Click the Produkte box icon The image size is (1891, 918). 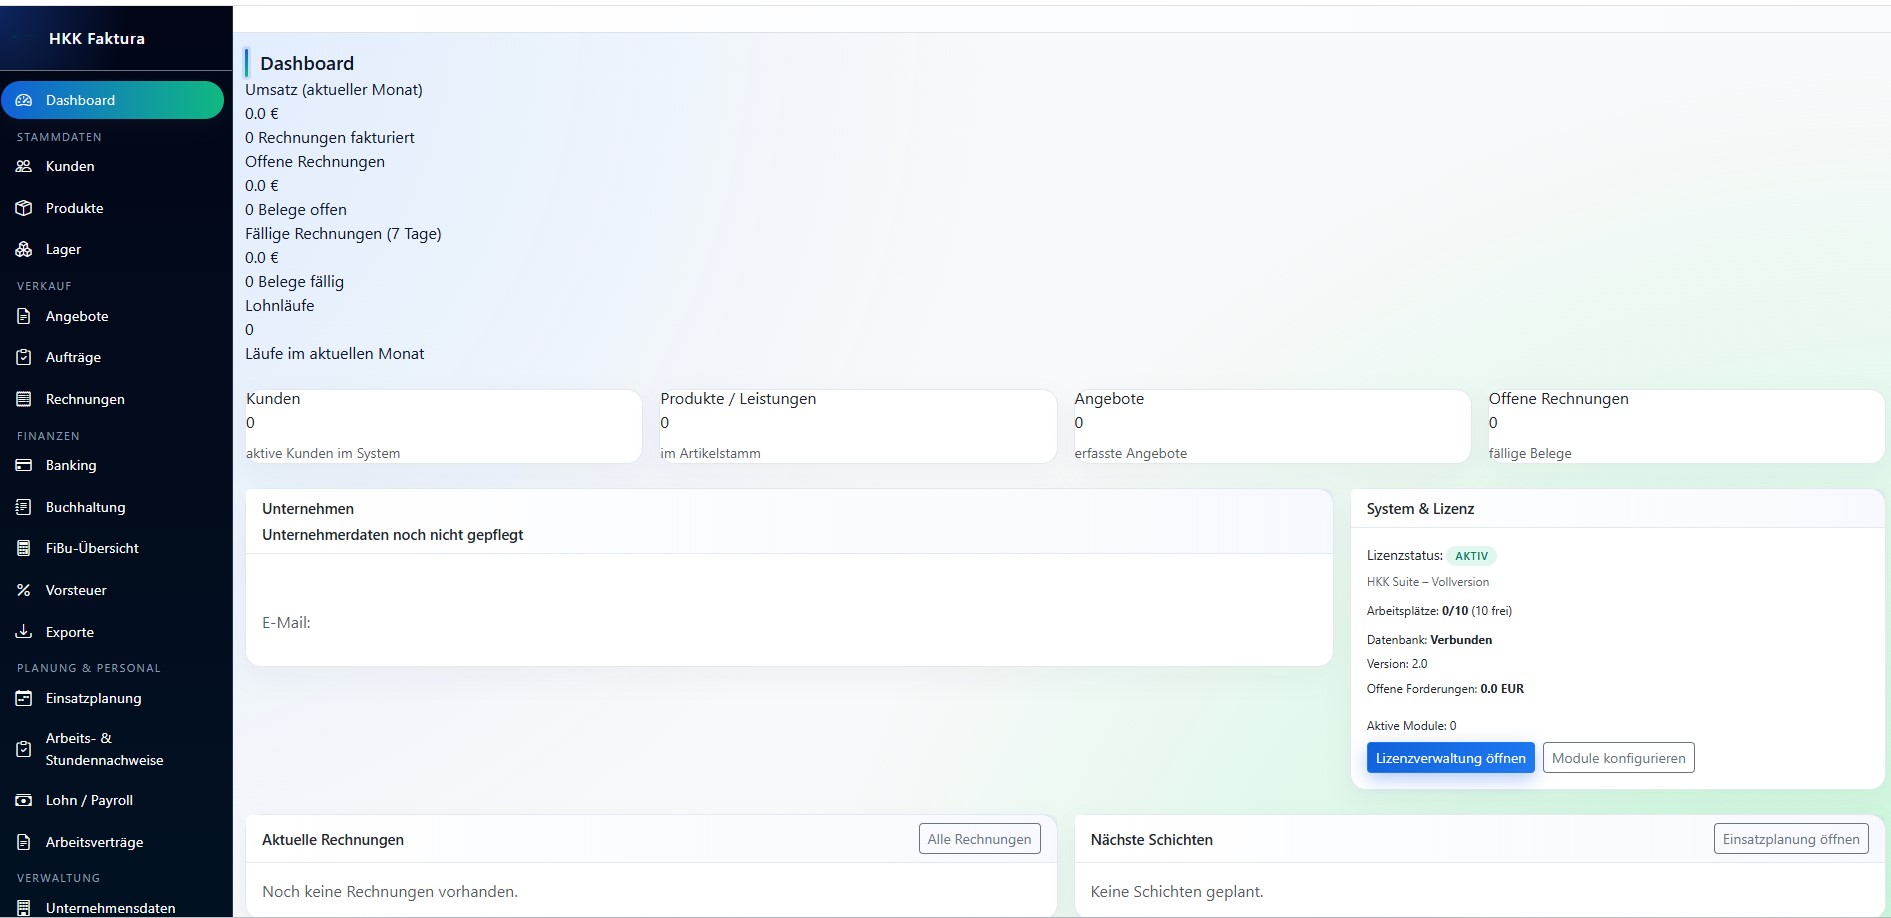click(x=24, y=208)
